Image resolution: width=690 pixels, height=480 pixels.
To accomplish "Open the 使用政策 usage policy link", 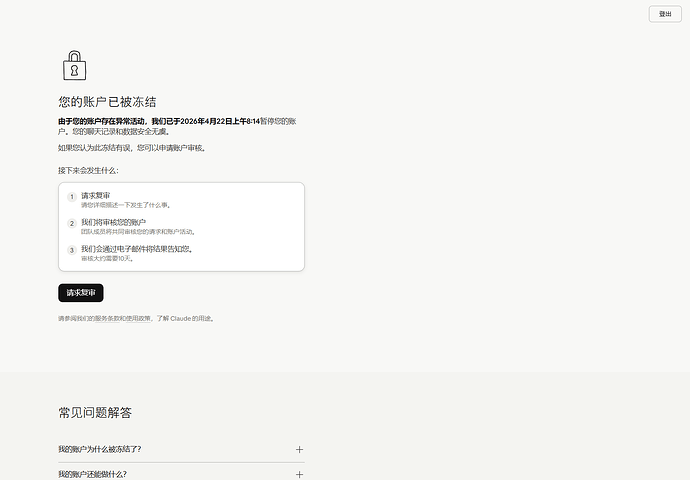I will point(138,319).
